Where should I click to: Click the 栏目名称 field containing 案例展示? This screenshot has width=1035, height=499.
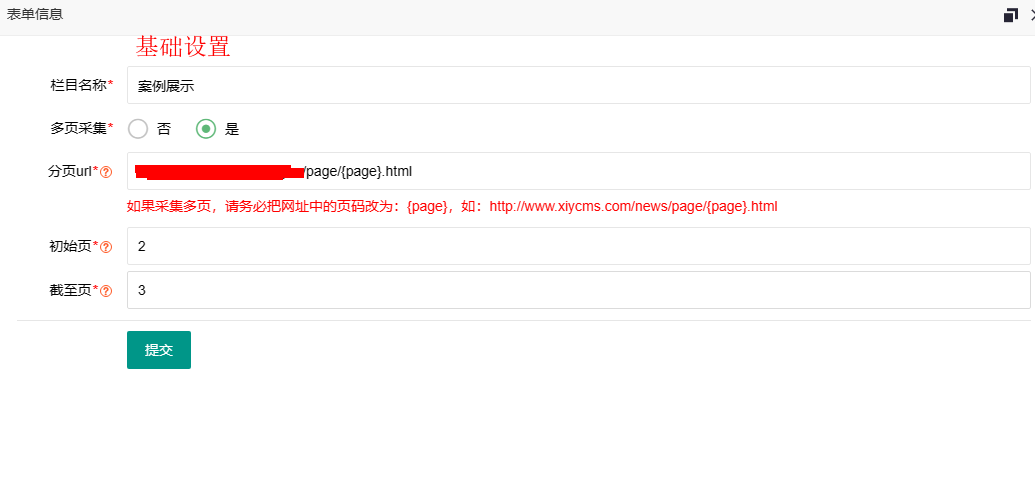pyautogui.click(x=578, y=86)
